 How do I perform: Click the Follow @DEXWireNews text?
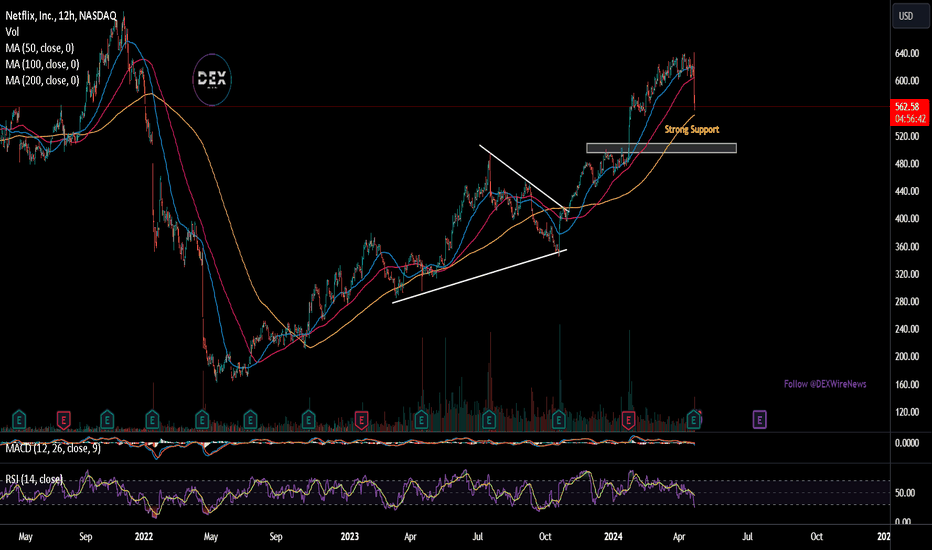tap(825, 384)
